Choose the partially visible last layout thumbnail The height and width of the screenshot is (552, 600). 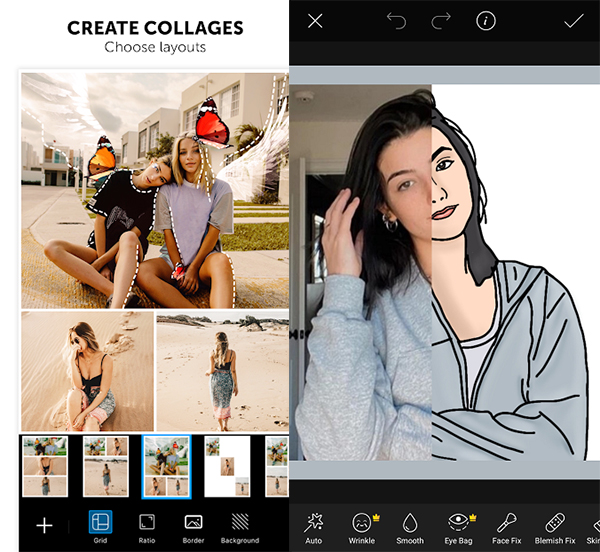(x=277, y=467)
